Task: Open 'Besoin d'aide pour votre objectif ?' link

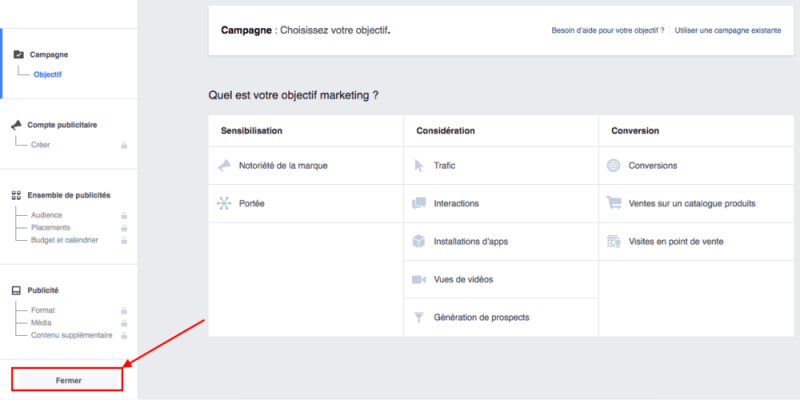Action: tap(608, 31)
